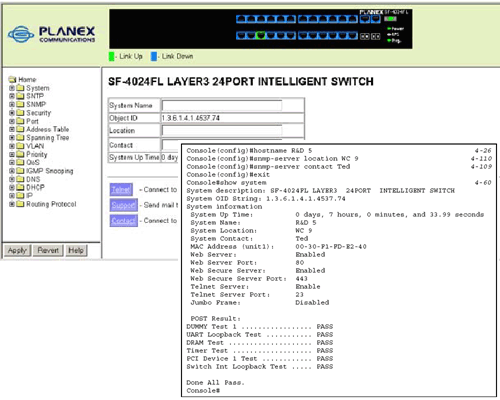Click console line 'show system'
Screen dimensions: 500x400
[x=226, y=183]
